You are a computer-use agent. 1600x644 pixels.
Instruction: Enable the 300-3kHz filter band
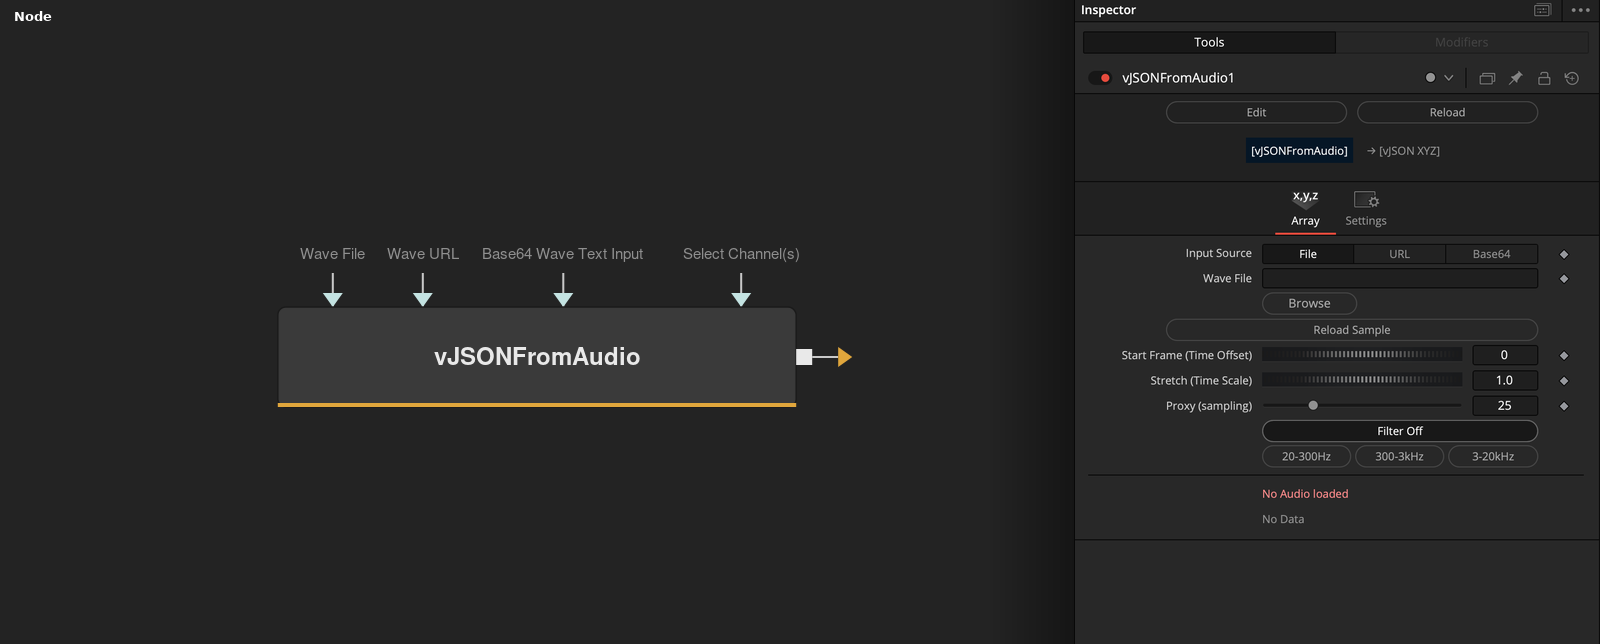click(1399, 457)
